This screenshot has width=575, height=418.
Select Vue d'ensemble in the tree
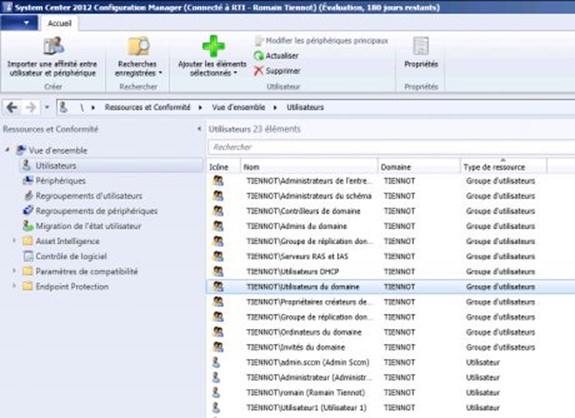click(58, 150)
